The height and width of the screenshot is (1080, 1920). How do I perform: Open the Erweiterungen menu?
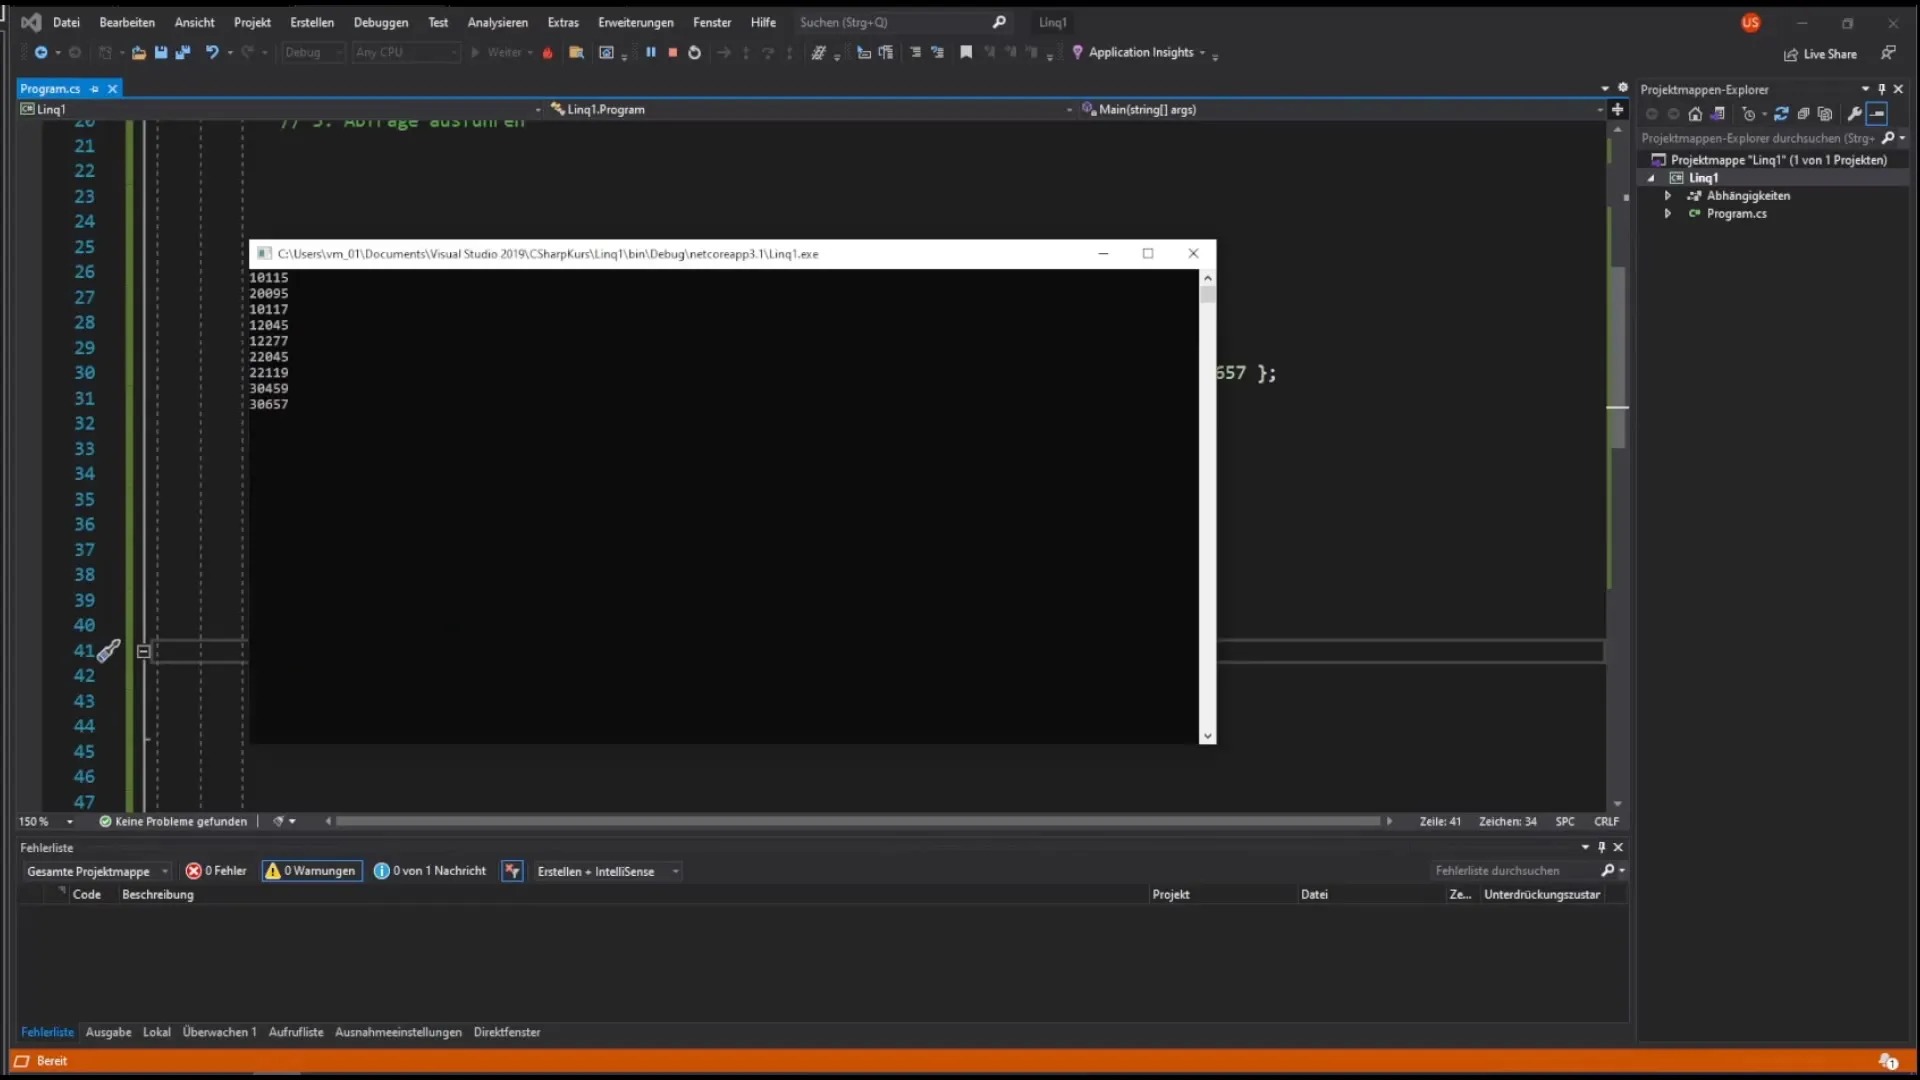(636, 22)
